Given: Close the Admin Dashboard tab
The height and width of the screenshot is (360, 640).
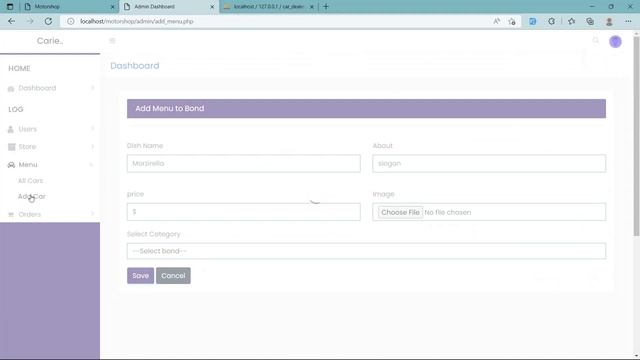Looking at the screenshot, I should tap(212, 7).
